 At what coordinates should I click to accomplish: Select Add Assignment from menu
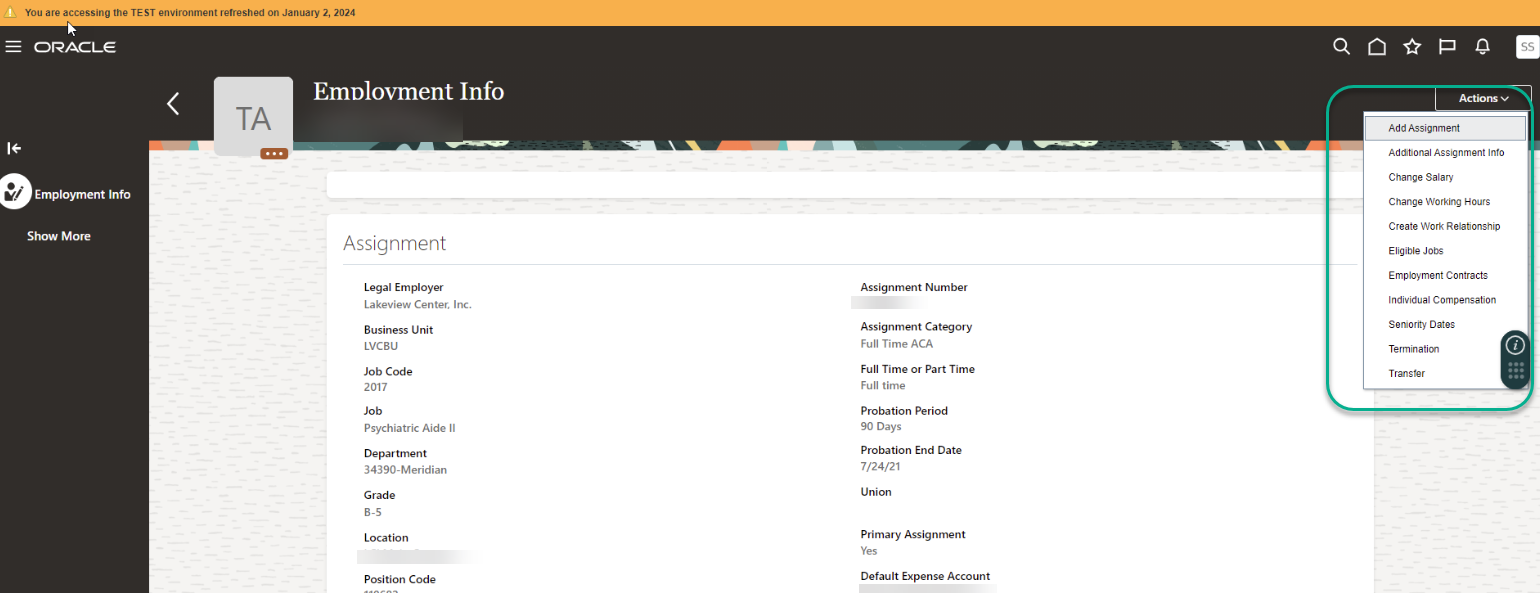[x=1445, y=128]
